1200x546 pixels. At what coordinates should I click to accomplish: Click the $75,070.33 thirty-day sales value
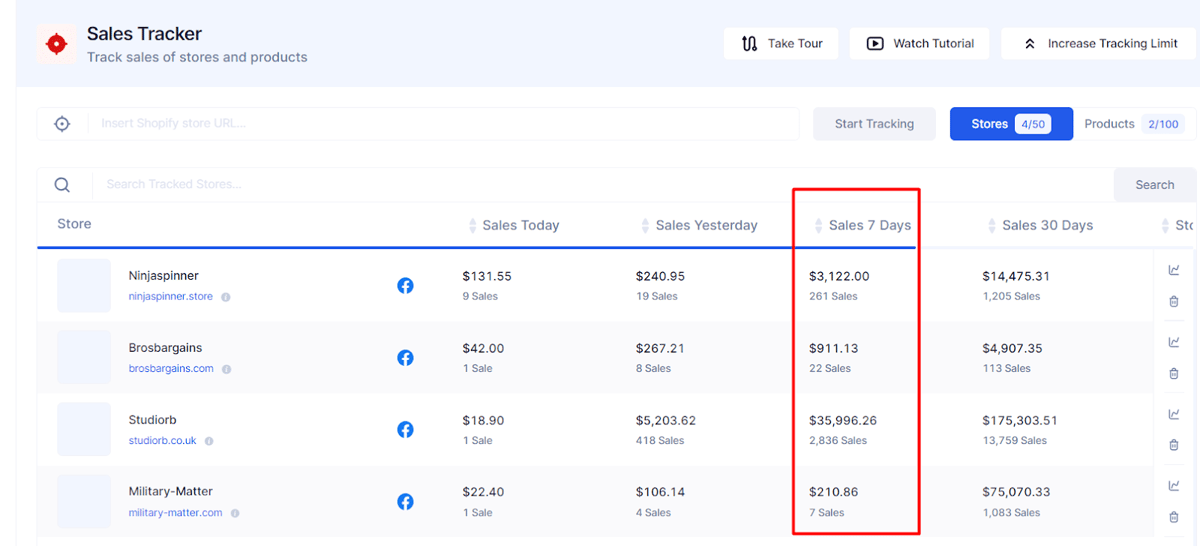tap(1016, 492)
